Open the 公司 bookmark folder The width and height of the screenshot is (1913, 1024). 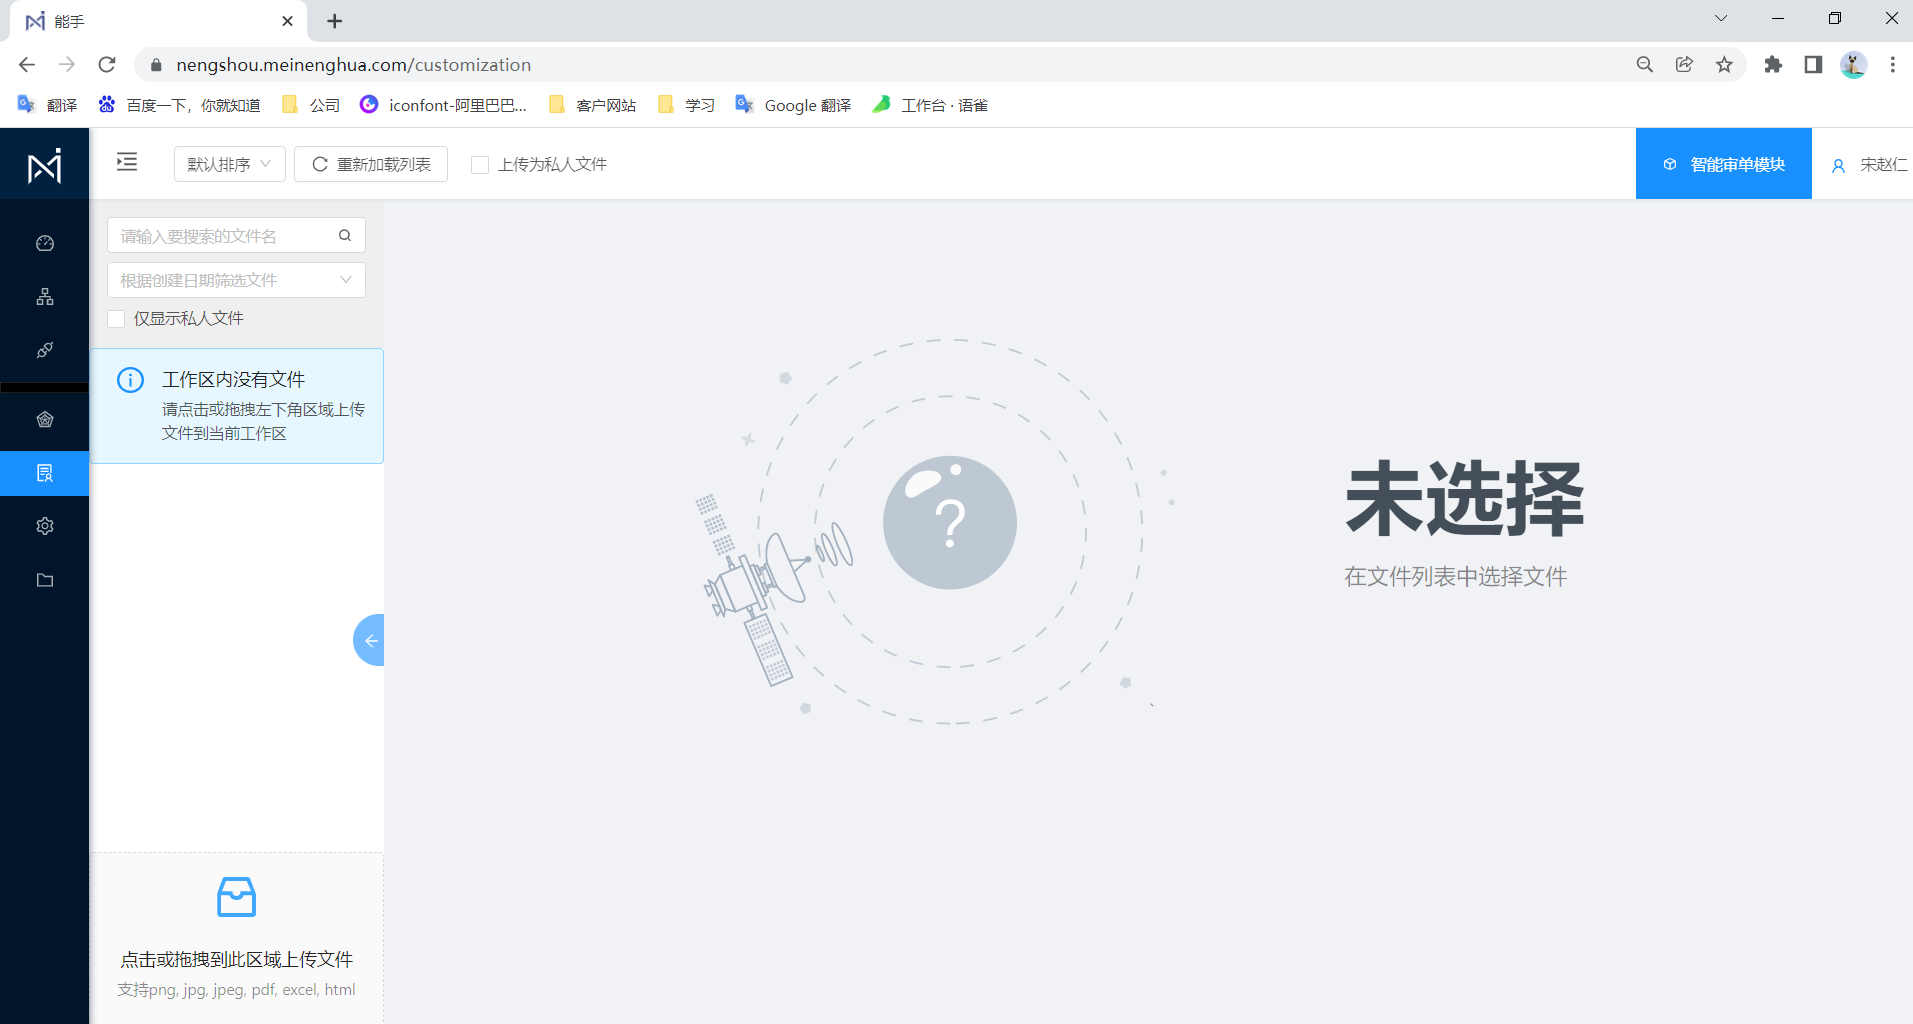coord(311,105)
